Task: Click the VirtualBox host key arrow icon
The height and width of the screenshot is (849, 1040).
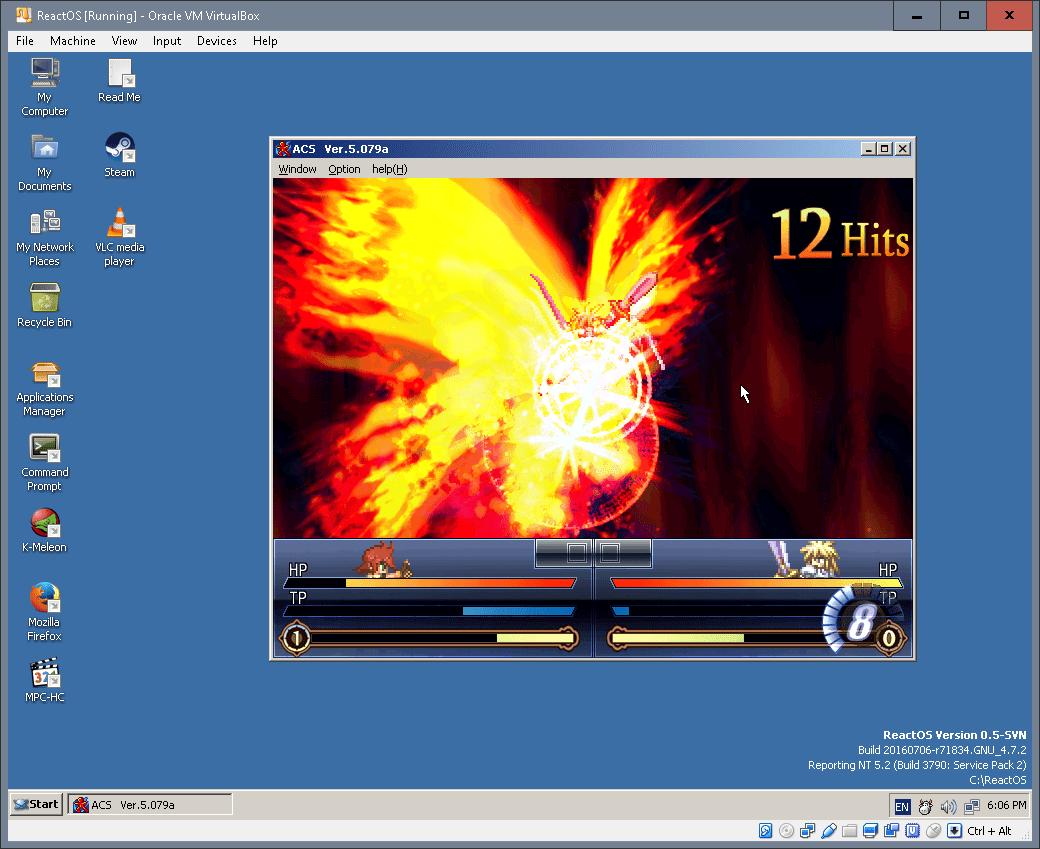Action: click(954, 830)
